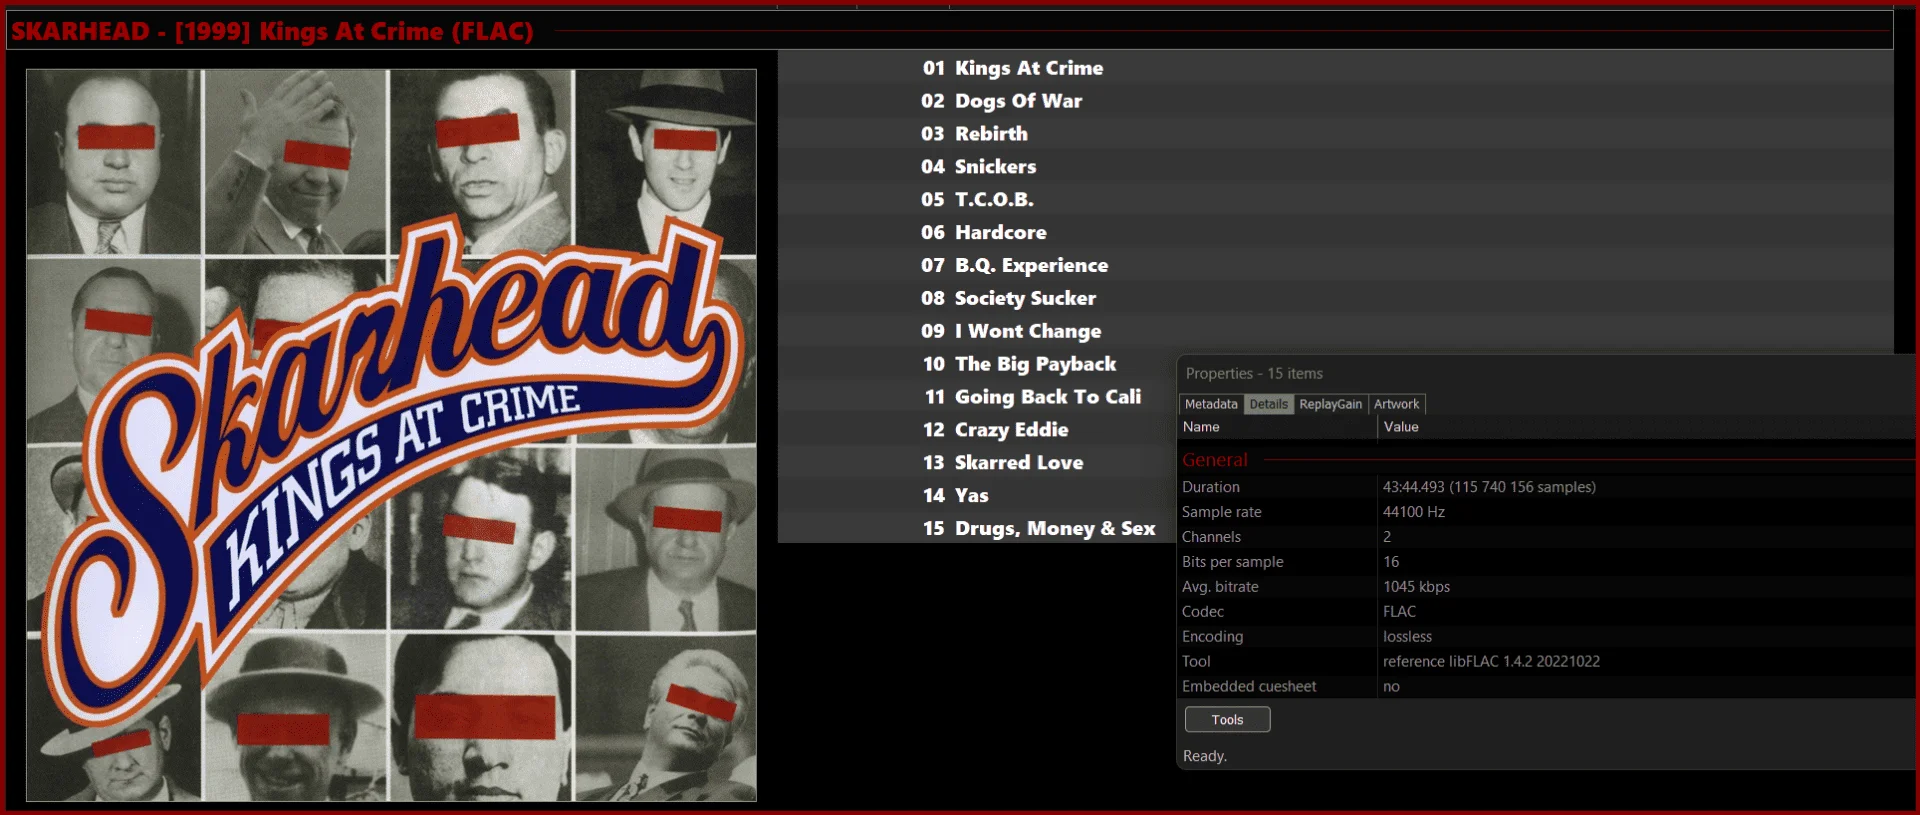The width and height of the screenshot is (1920, 815).
Task: Click the Properties - 15 items title
Action: (x=1254, y=374)
